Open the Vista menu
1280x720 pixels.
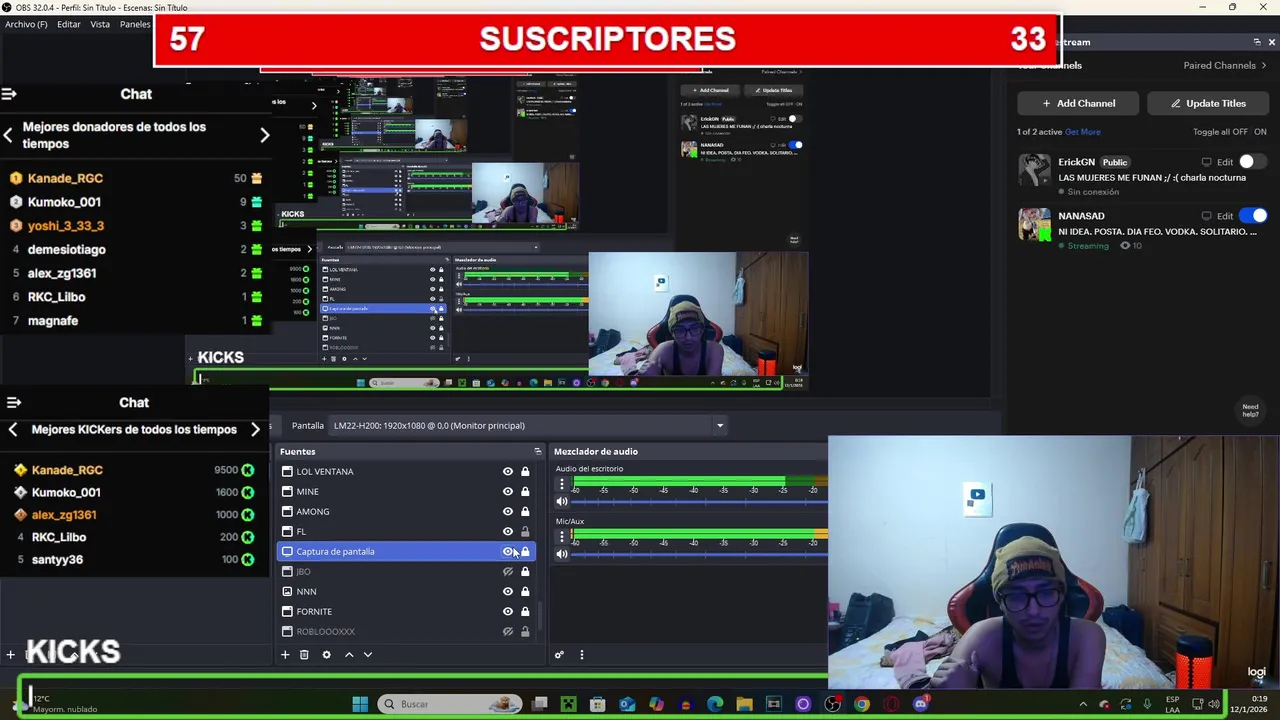click(x=100, y=24)
